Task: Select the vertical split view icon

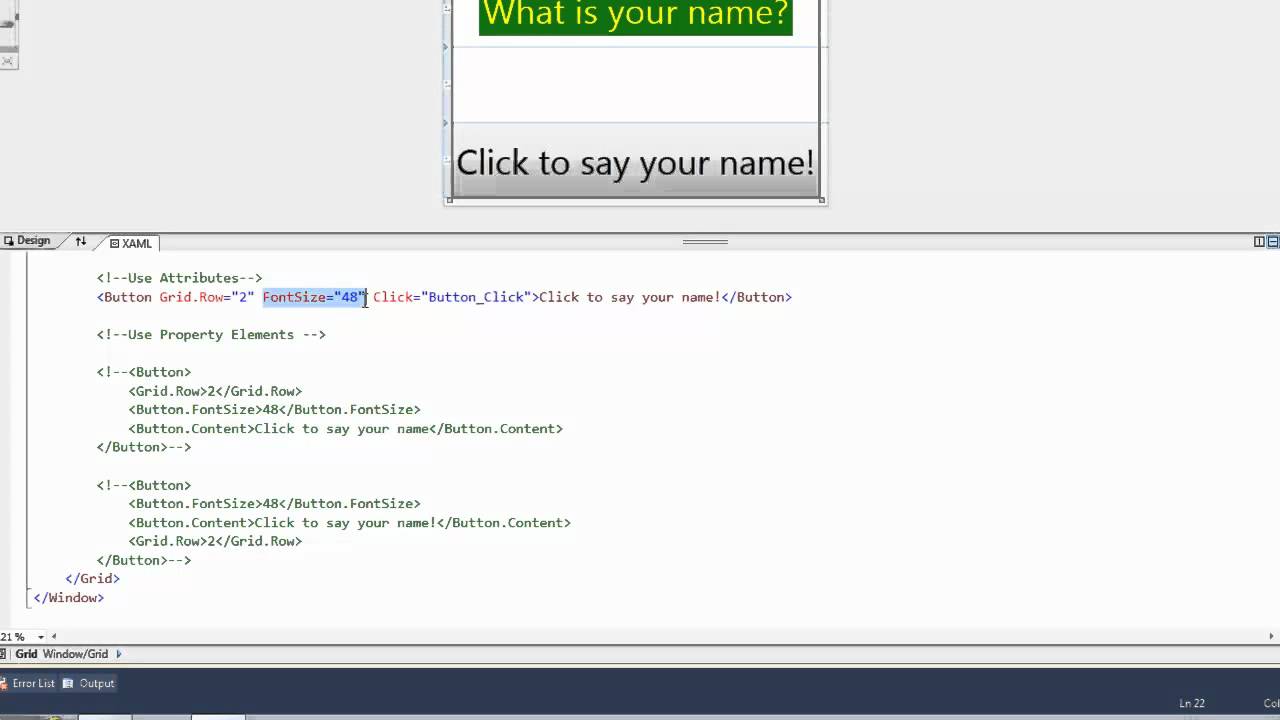Action: (x=1259, y=241)
